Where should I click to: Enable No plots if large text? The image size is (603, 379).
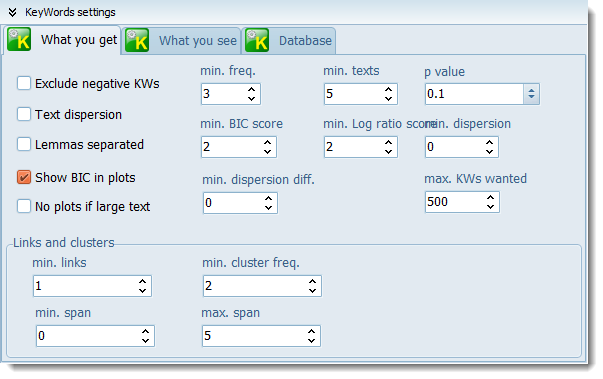point(24,206)
